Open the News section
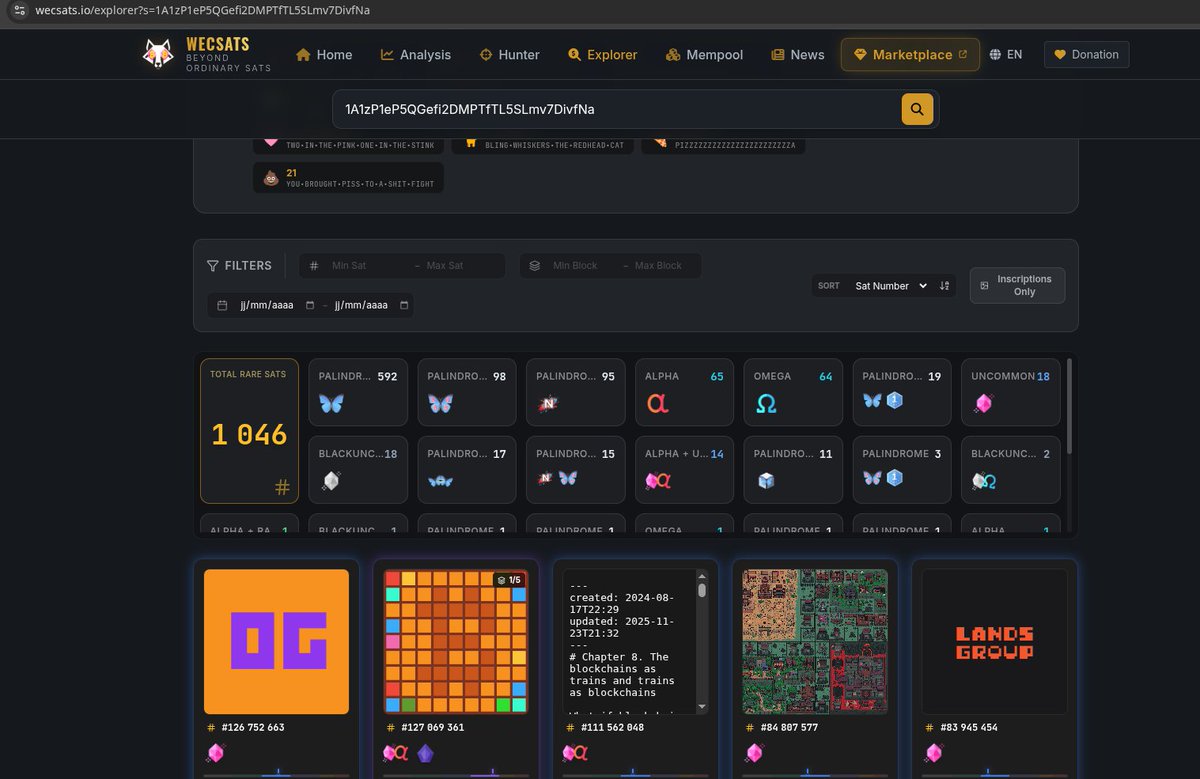 pyautogui.click(x=798, y=55)
